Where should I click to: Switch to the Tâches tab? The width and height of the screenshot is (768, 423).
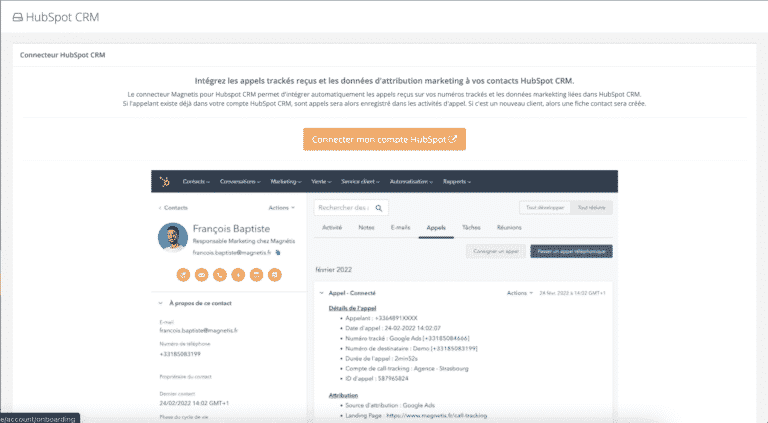point(471,228)
